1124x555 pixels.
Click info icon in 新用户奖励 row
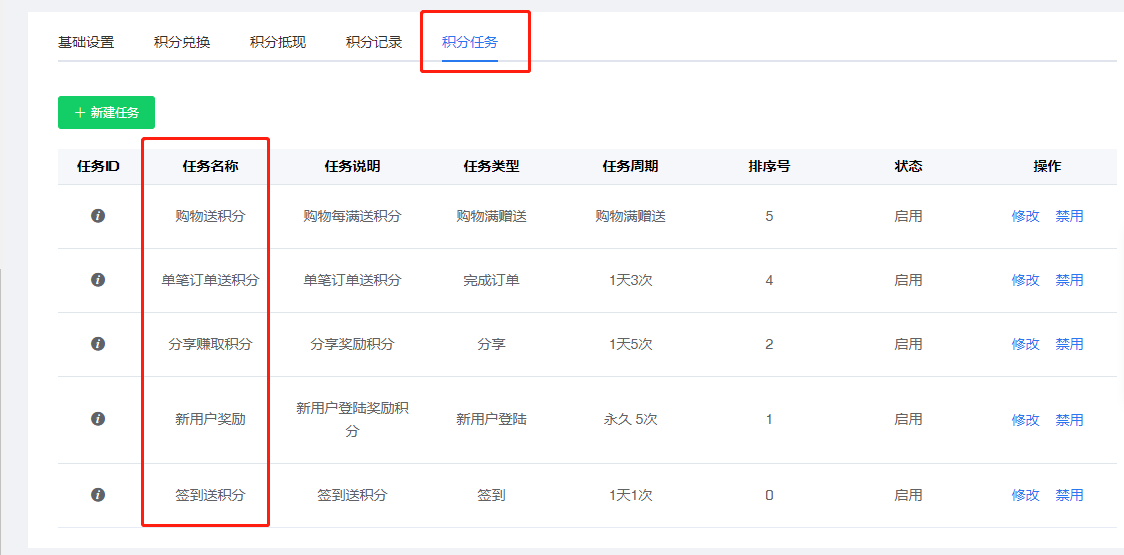click(98, 419)
